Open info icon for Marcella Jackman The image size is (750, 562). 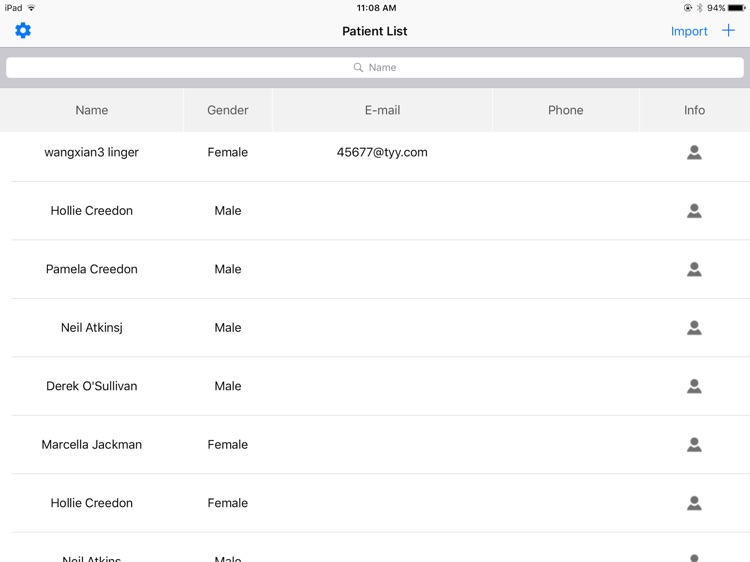(694, 445)
